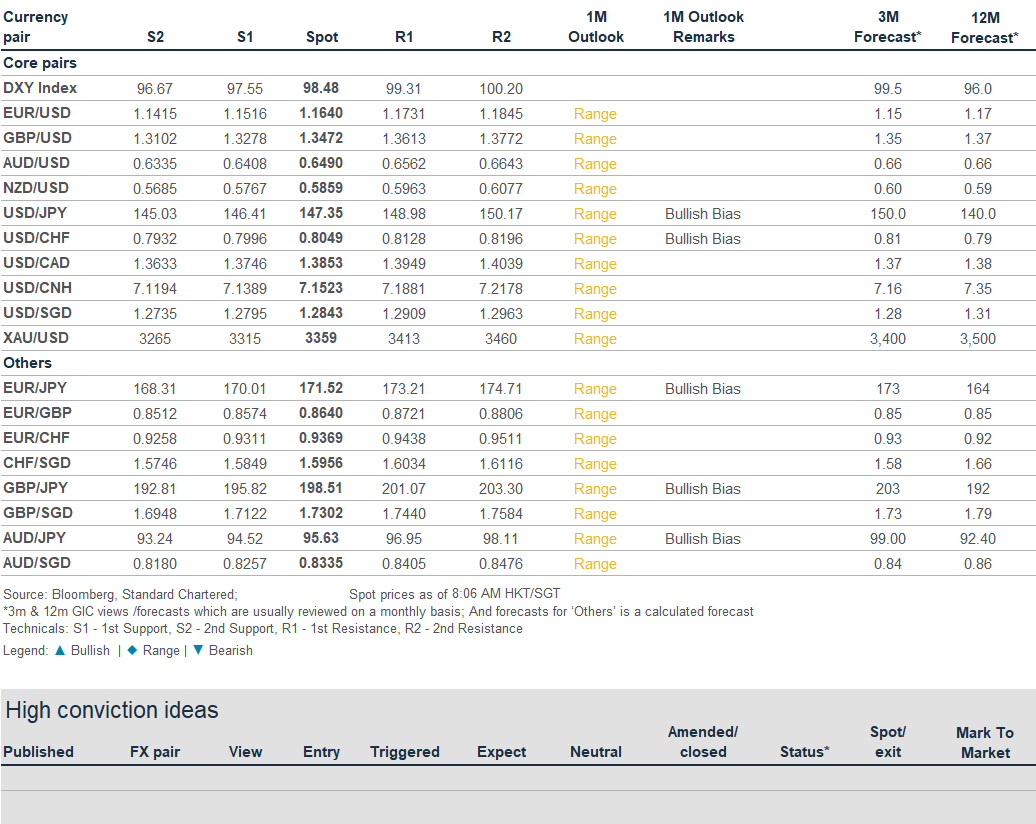1036x824 pixels.
Task: Click XAU/USD spot value 3359
Action: (321, 338)
